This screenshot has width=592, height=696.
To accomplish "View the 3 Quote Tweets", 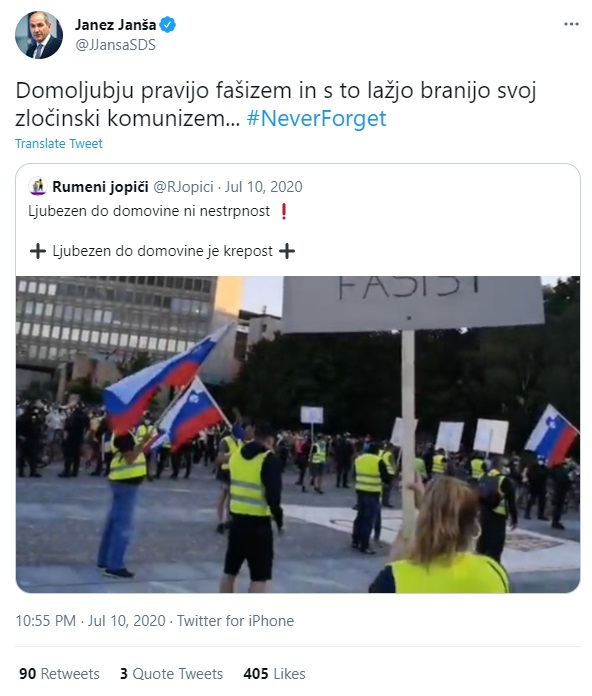I will point(171,674).
